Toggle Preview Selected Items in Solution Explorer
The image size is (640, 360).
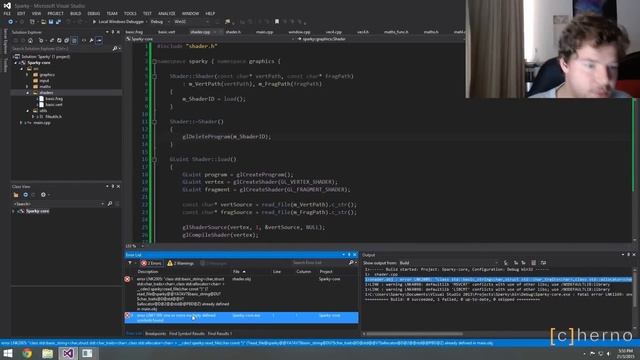[x=99, y=40]
